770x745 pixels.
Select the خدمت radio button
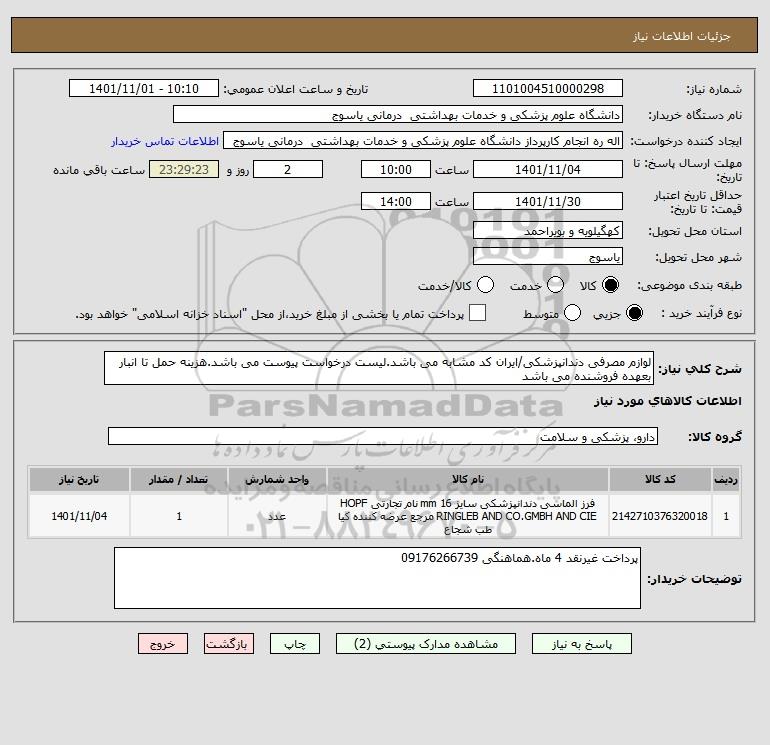(x=555, y=285)
